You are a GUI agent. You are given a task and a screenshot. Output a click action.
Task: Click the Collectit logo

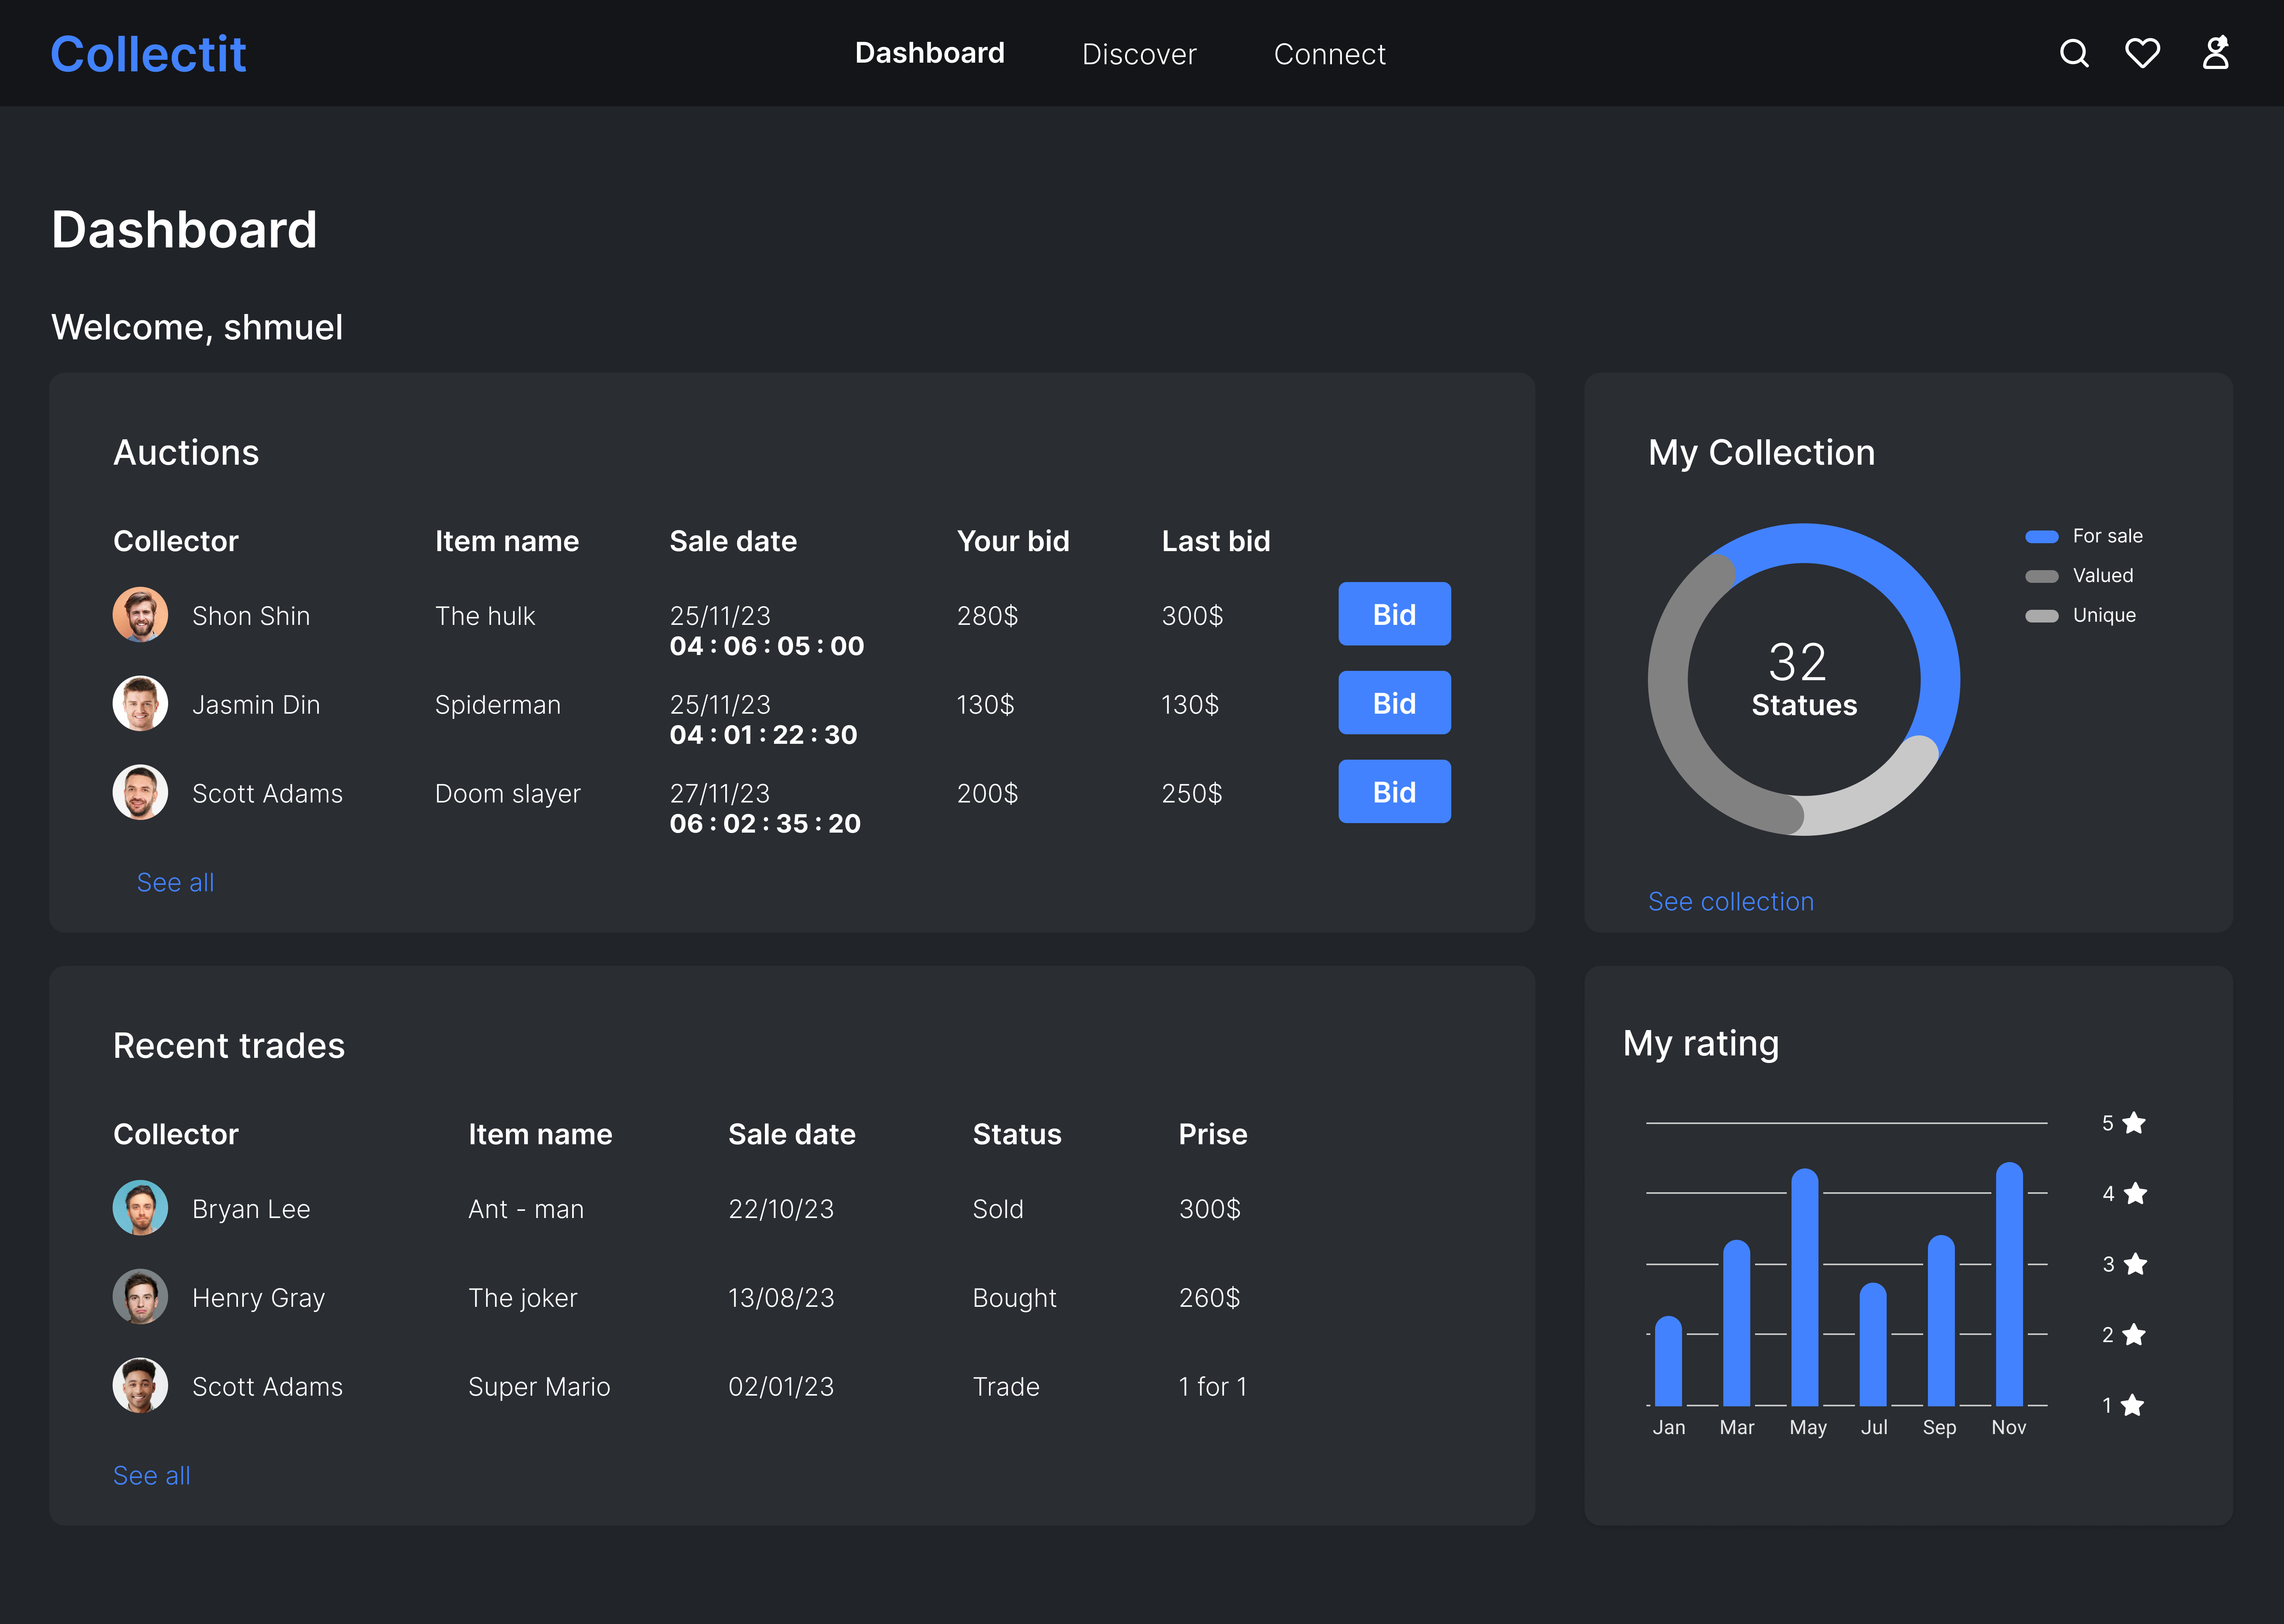148,54
